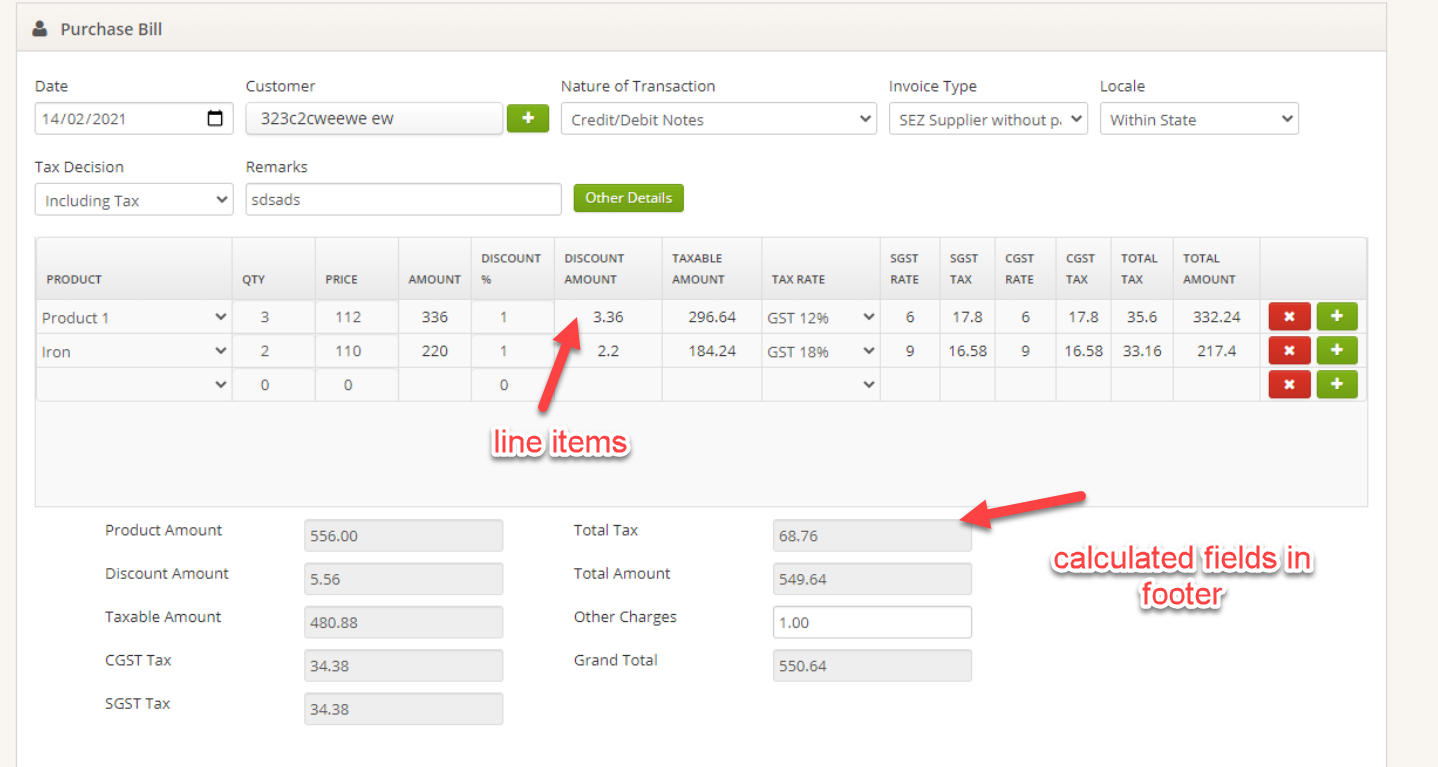The width and height of the screenshot is (1438, 767).
Task: Click green plus to add a new customer
Action: pyautogui.click(x=528, y=118)
